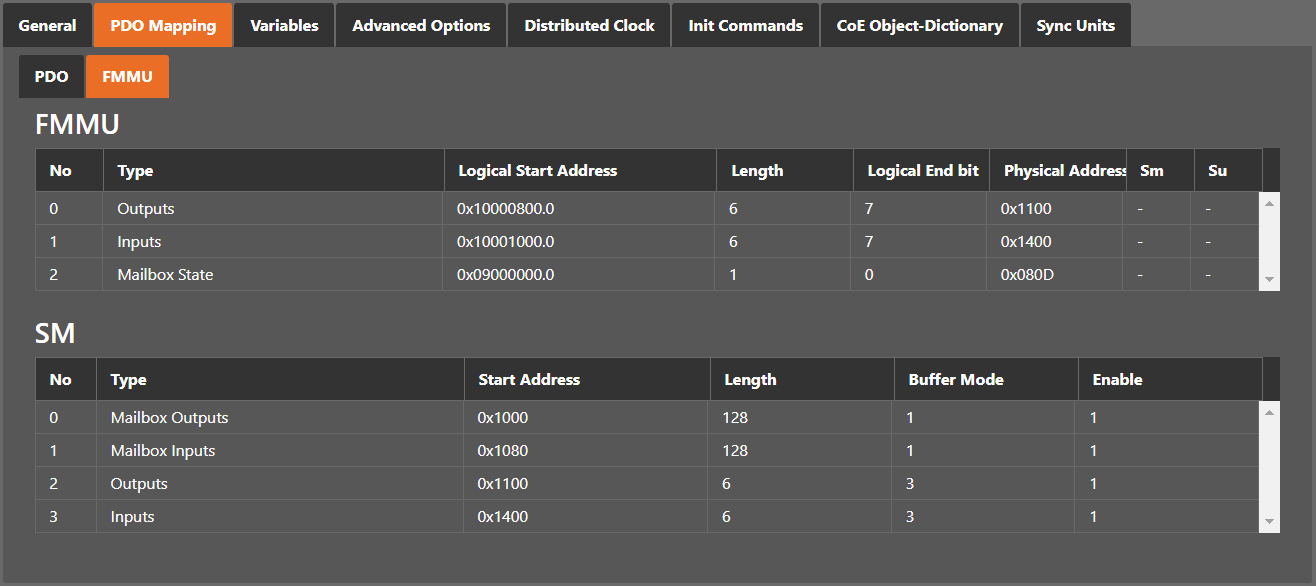The width and height of the screenshot is (1316, 586).
Task: Switch to the Sync Units tab
Action: tap(1075, 26)
